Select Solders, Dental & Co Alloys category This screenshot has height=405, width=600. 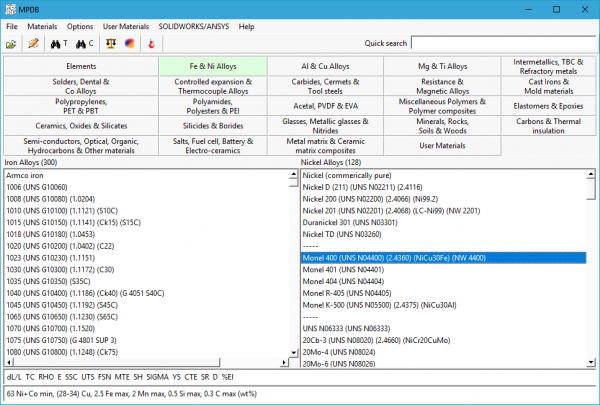pos(81,86)
